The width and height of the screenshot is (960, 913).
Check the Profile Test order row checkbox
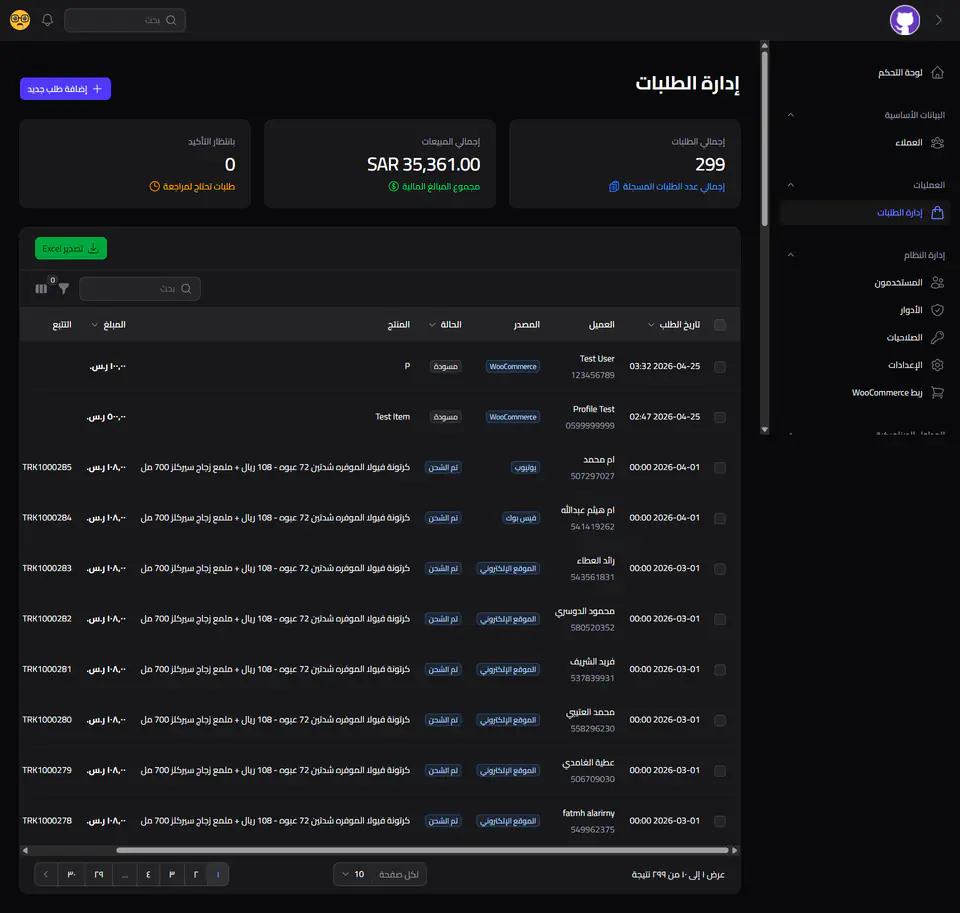click(720, 417)
